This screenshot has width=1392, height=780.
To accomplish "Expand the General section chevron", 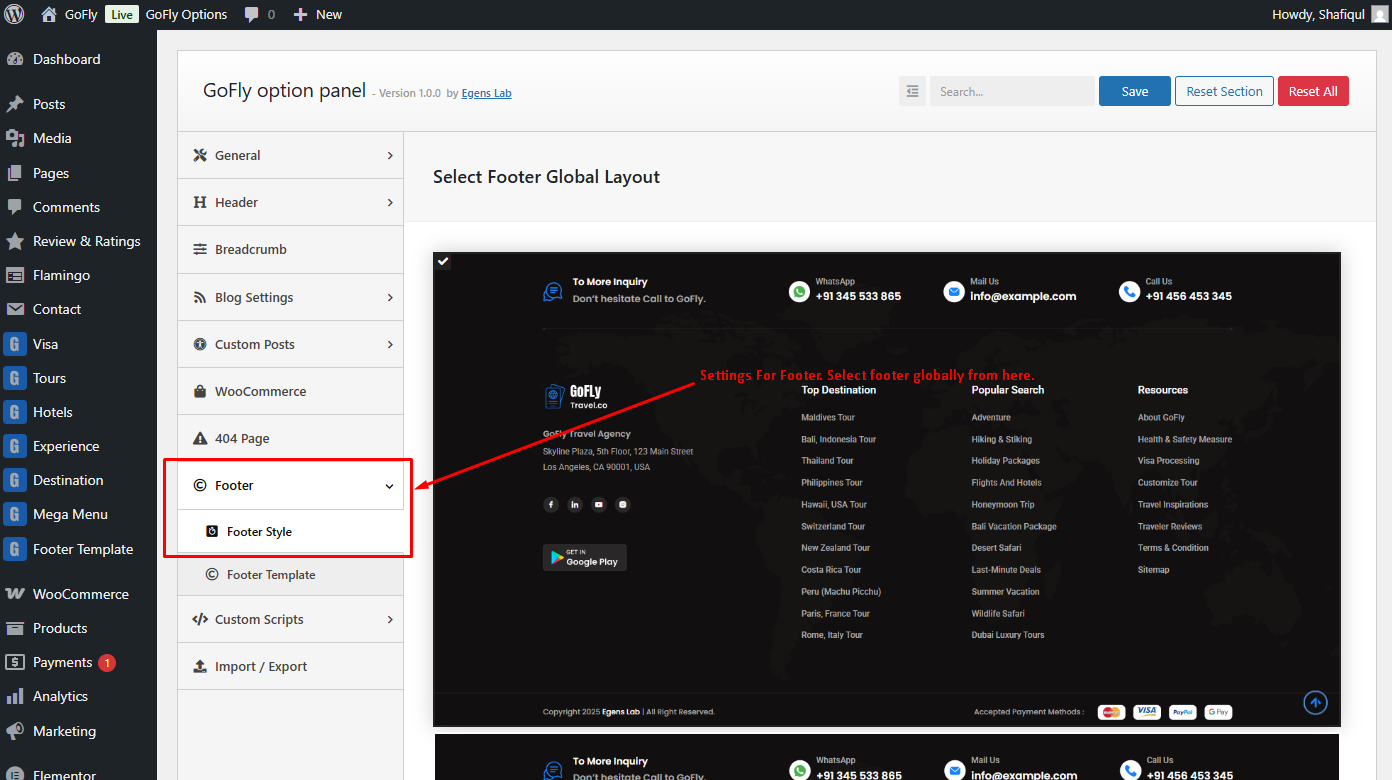I will tap(390, 155).
